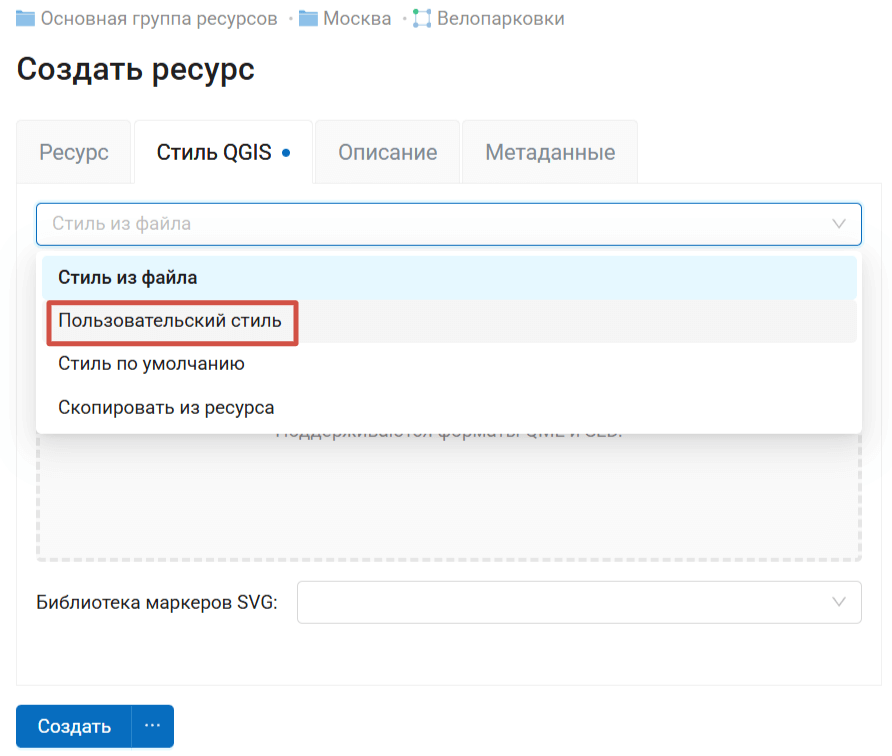
Task: Click the chevron arrow in the style type selector
Action: (839, 224)
